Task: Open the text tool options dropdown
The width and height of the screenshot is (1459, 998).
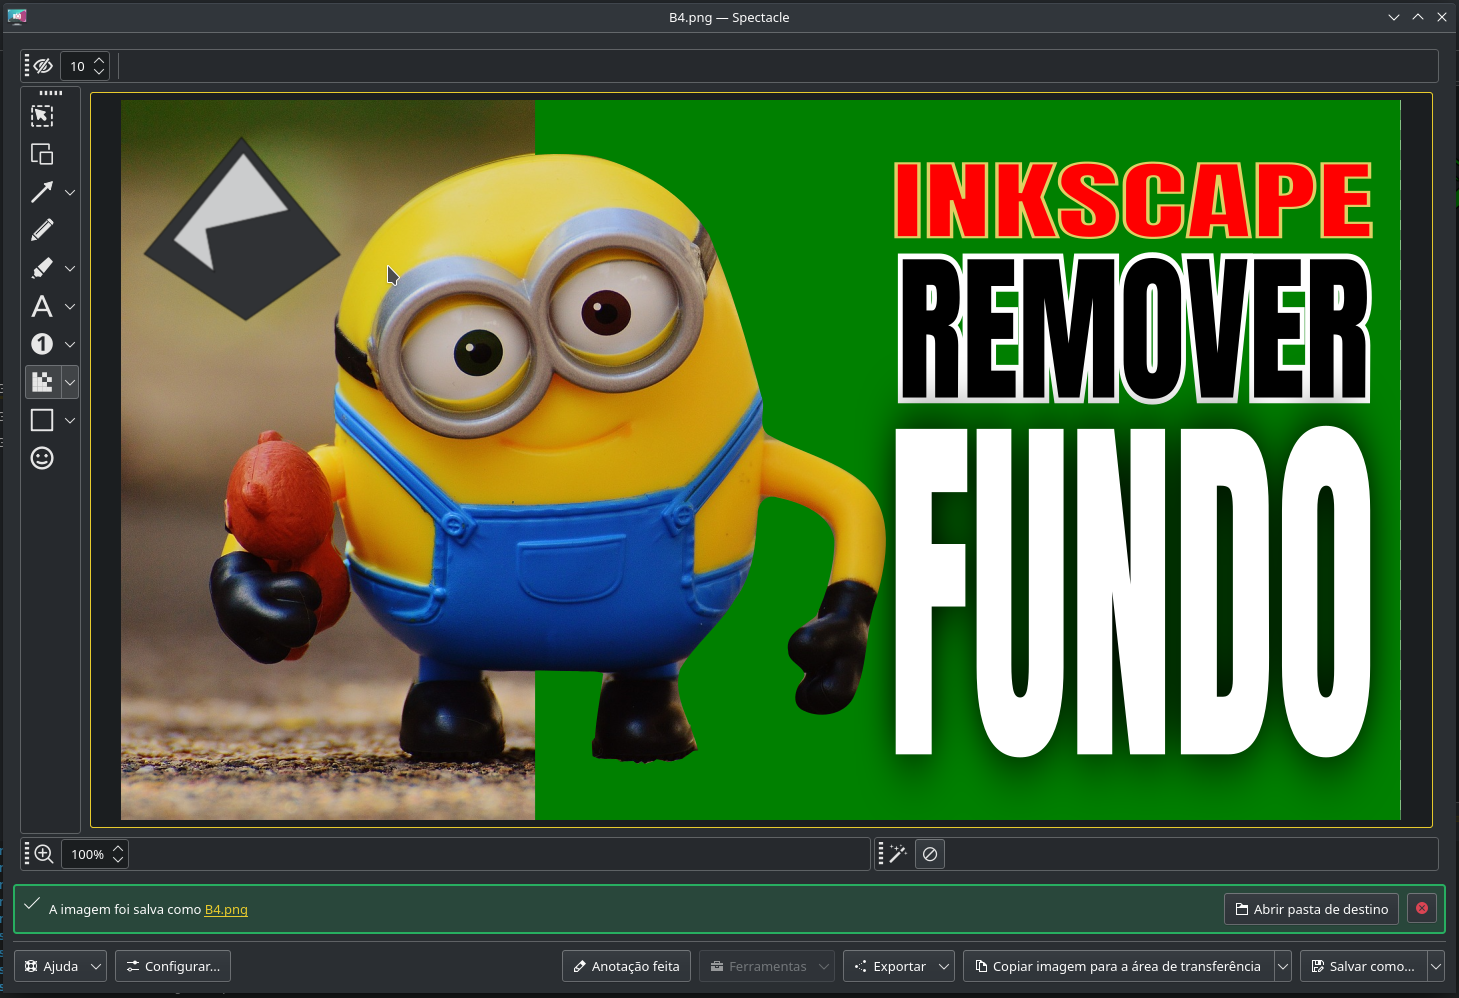Action: click(70, 306)
